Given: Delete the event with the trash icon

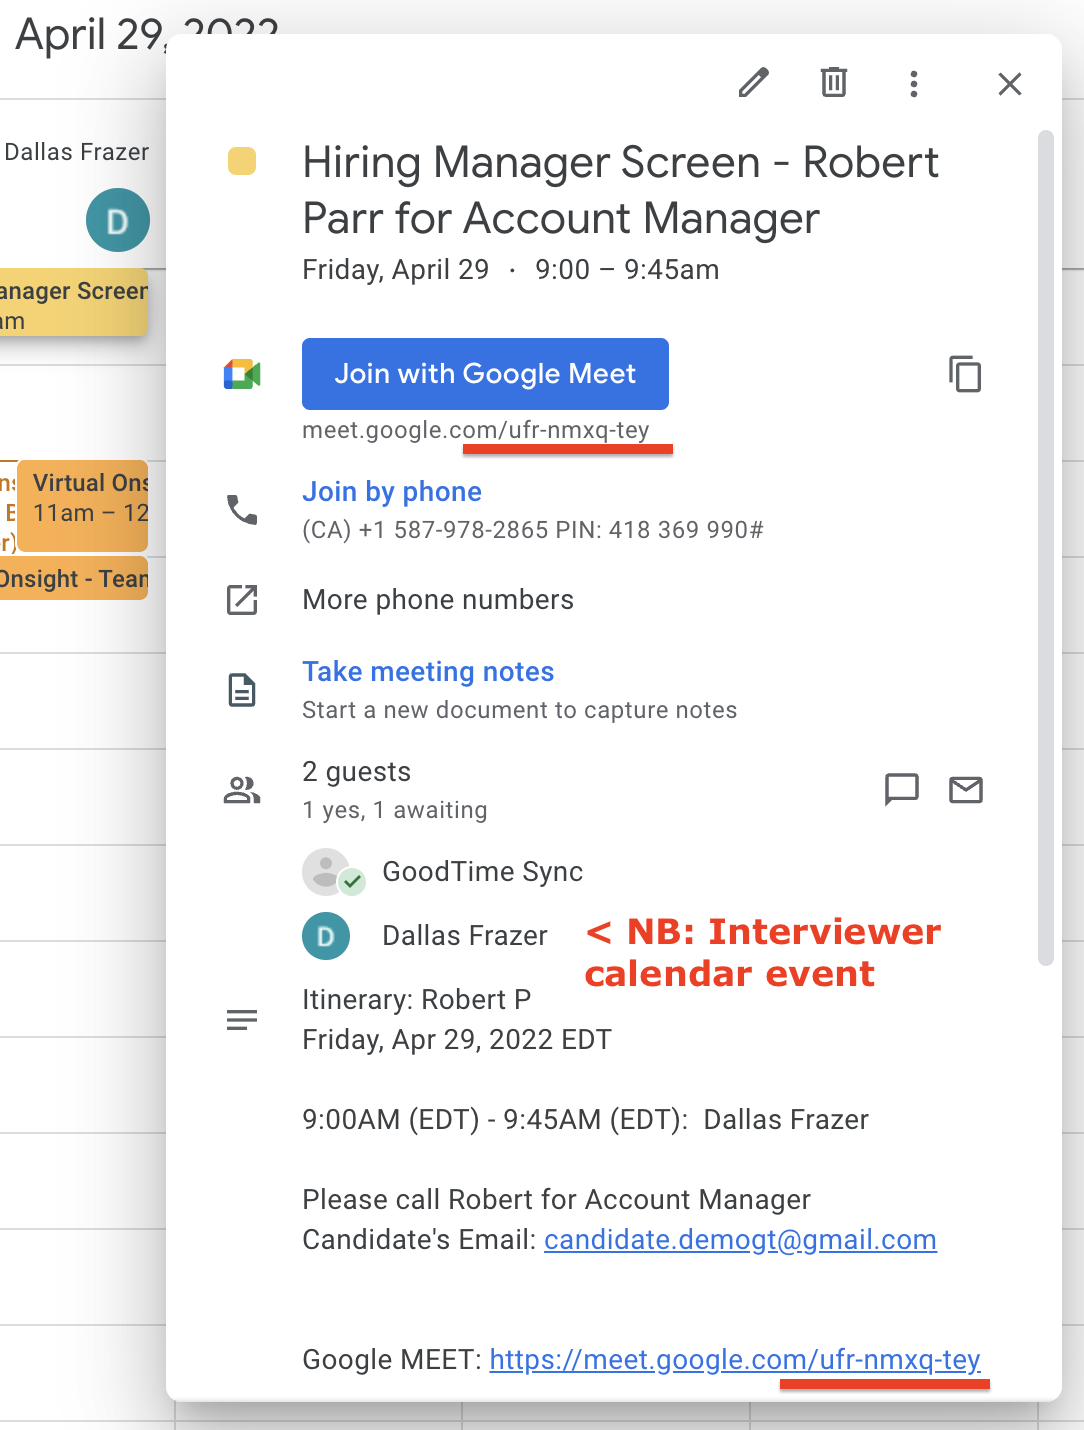Looking at the screenshot, I should (x=834, y=83).
